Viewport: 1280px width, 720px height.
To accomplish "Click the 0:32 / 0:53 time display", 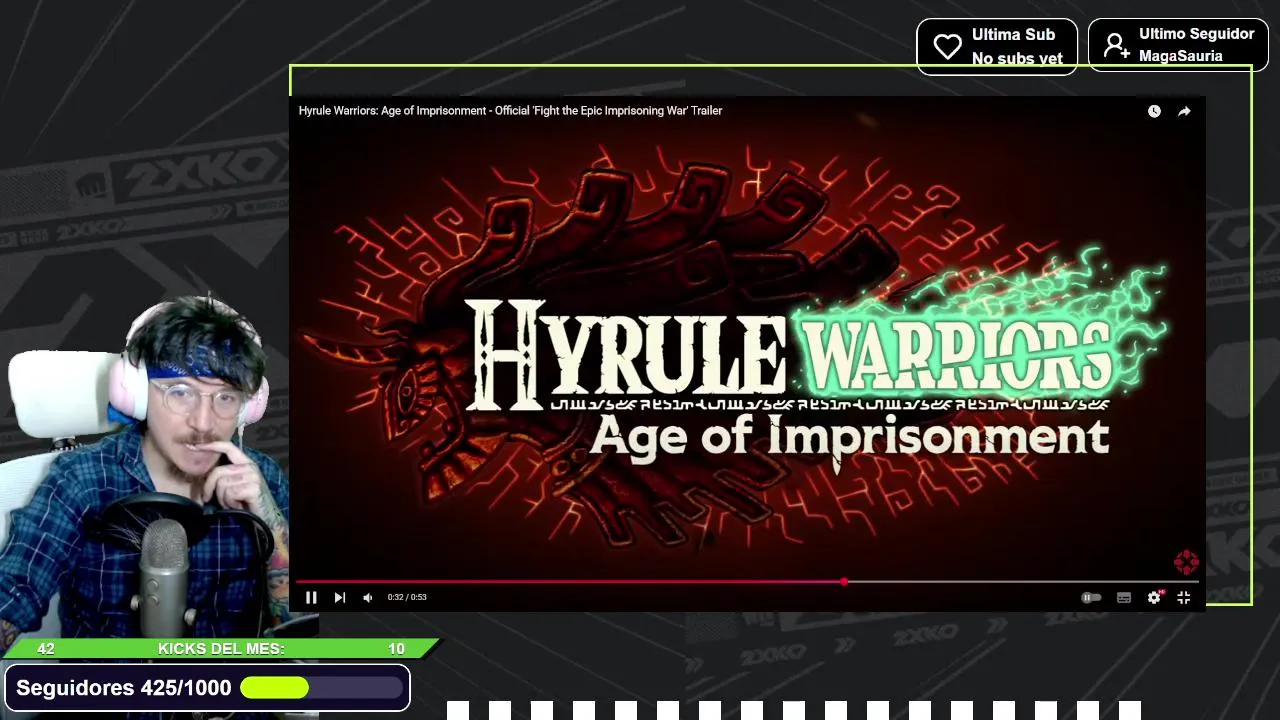I will (x=407, y=597).
